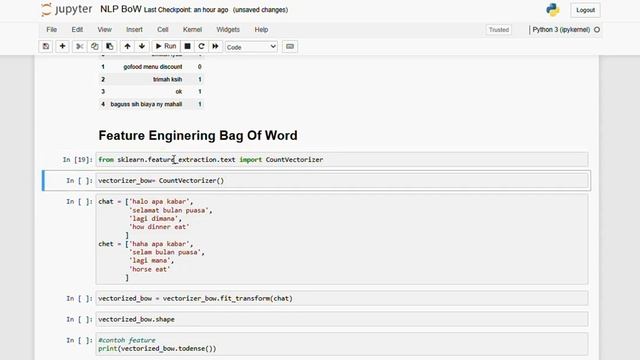Open the cell type Code dropdown
This screenshot has height=360, width=640.
click(251, 47)
